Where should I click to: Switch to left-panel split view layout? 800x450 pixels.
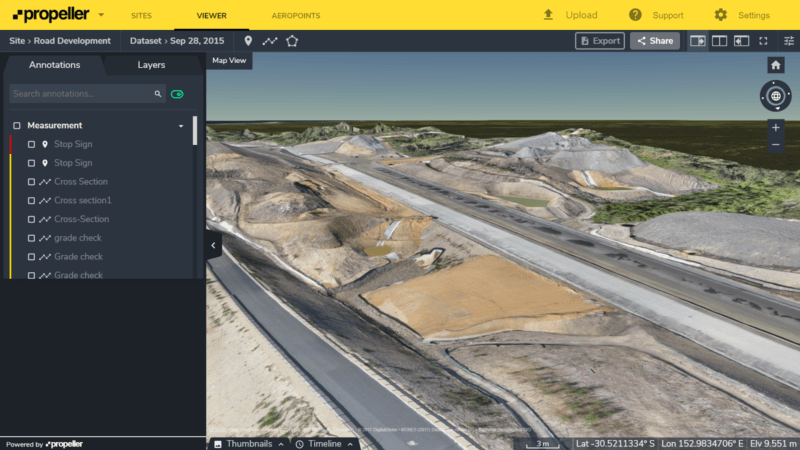click(x=697, y=41)
